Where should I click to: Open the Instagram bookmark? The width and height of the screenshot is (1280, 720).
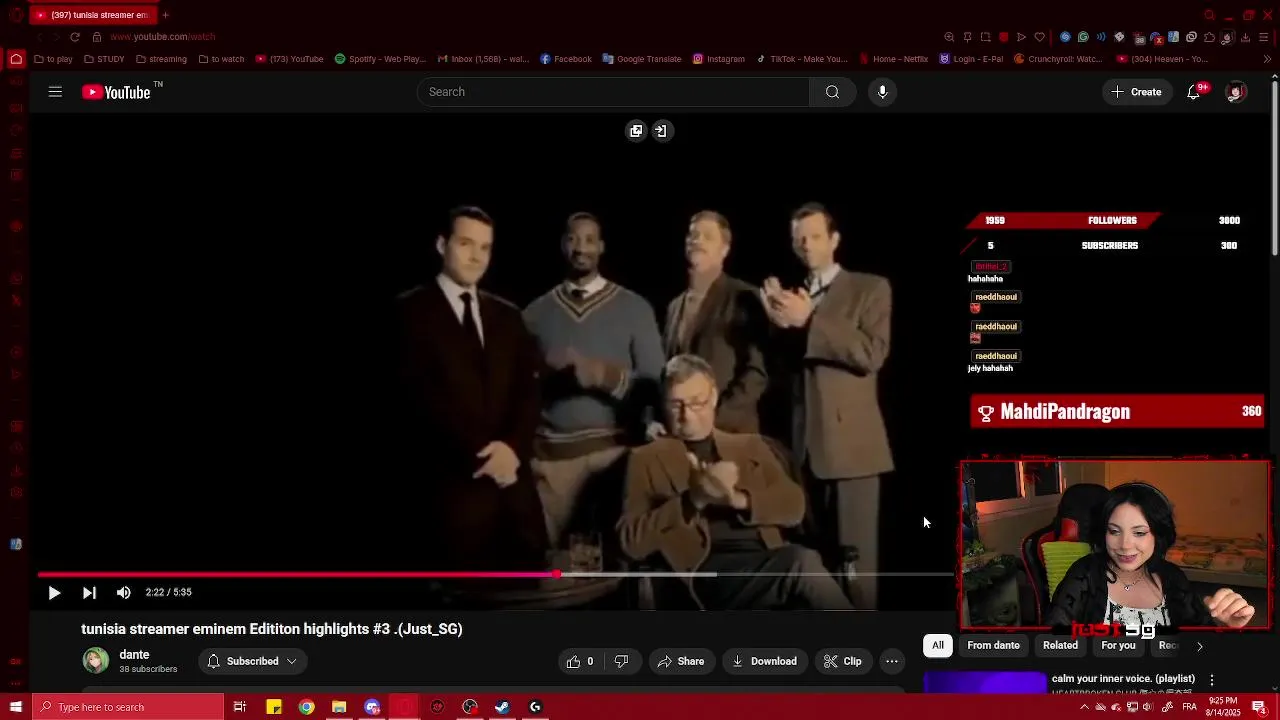pyautogui.click(x=719, y=59)
